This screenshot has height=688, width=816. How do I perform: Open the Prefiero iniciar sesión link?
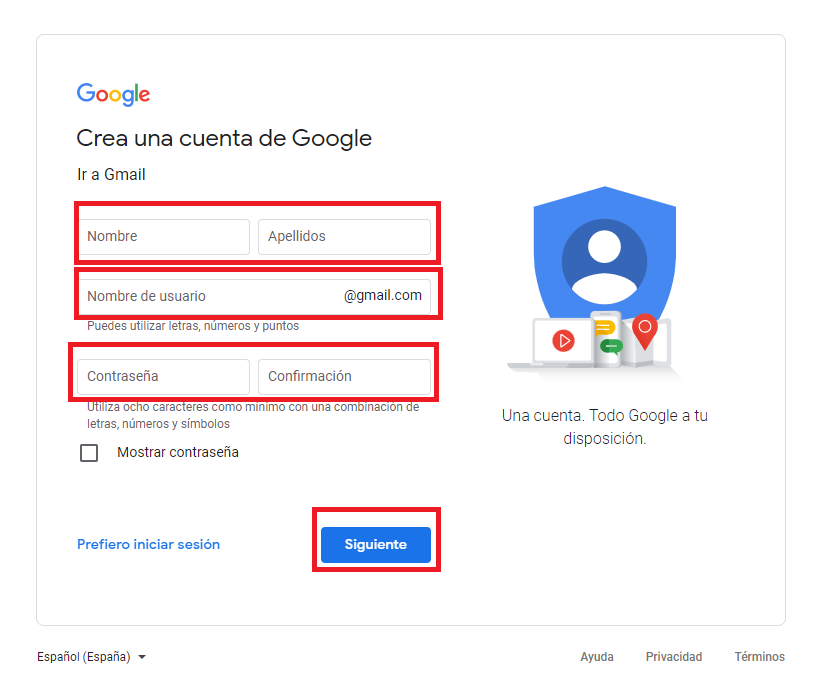(x=148, y=544)
